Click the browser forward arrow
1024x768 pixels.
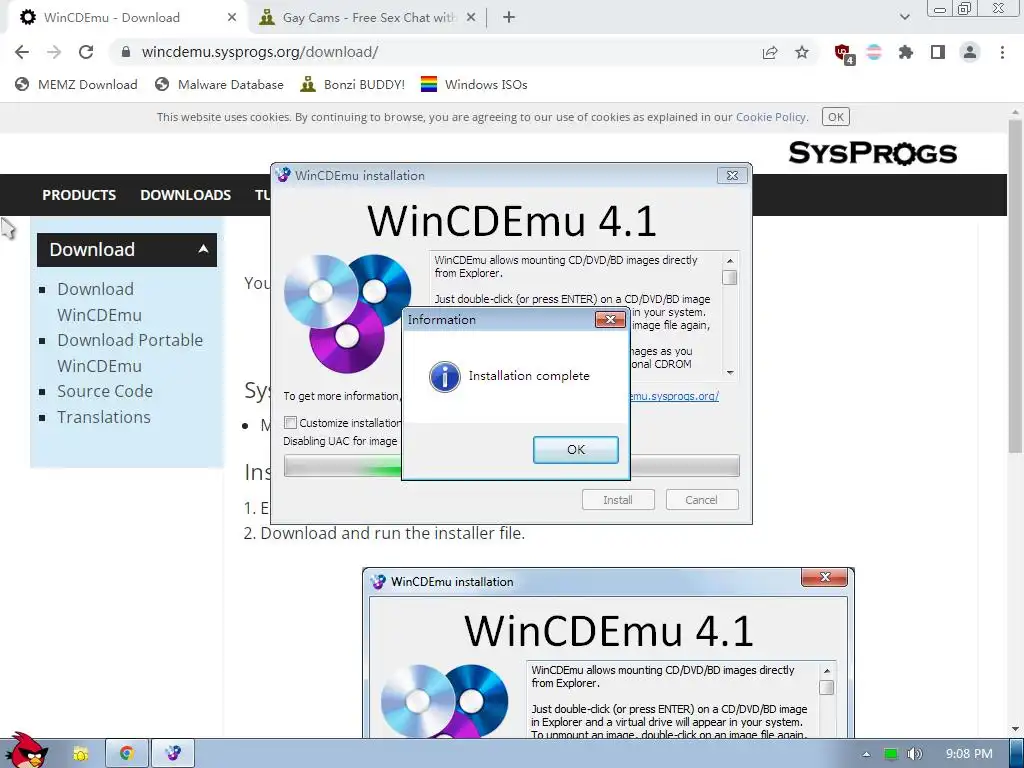pos(54,52)
